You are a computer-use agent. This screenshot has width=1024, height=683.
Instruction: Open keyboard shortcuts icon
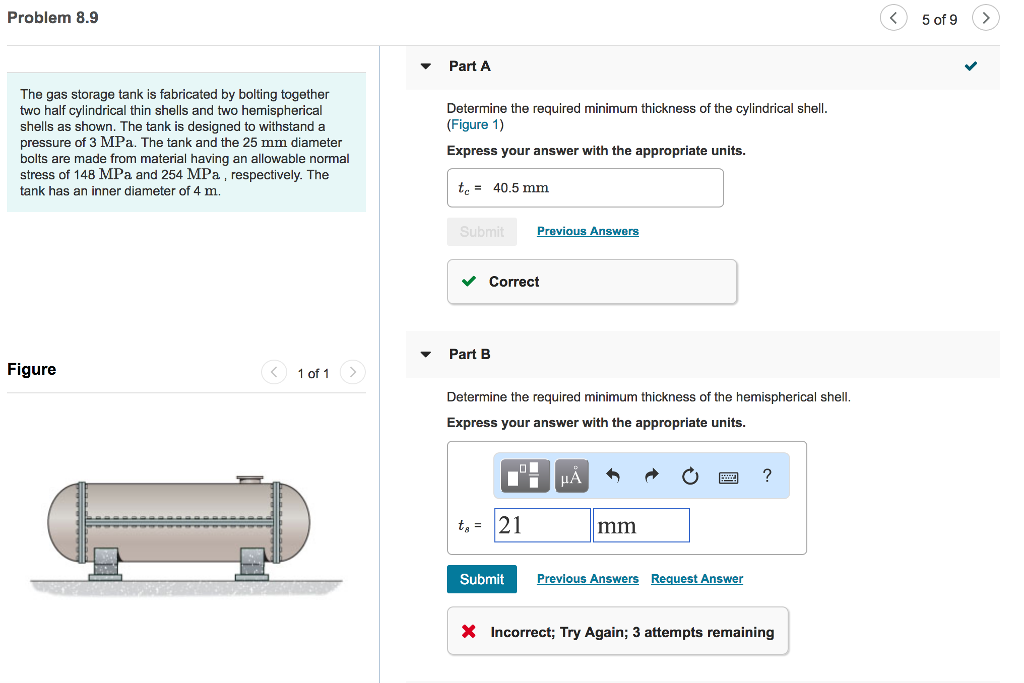pyautogui.click(x=729, y=477)
